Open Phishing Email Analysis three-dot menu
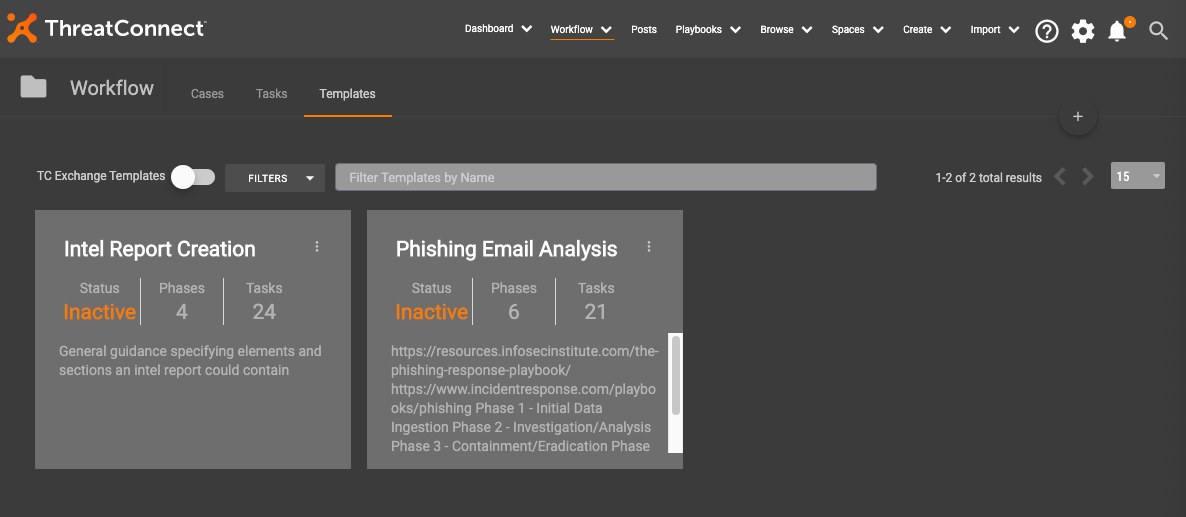The width and height of the screenshot is (1186, 517). click(x=648, y=246)
